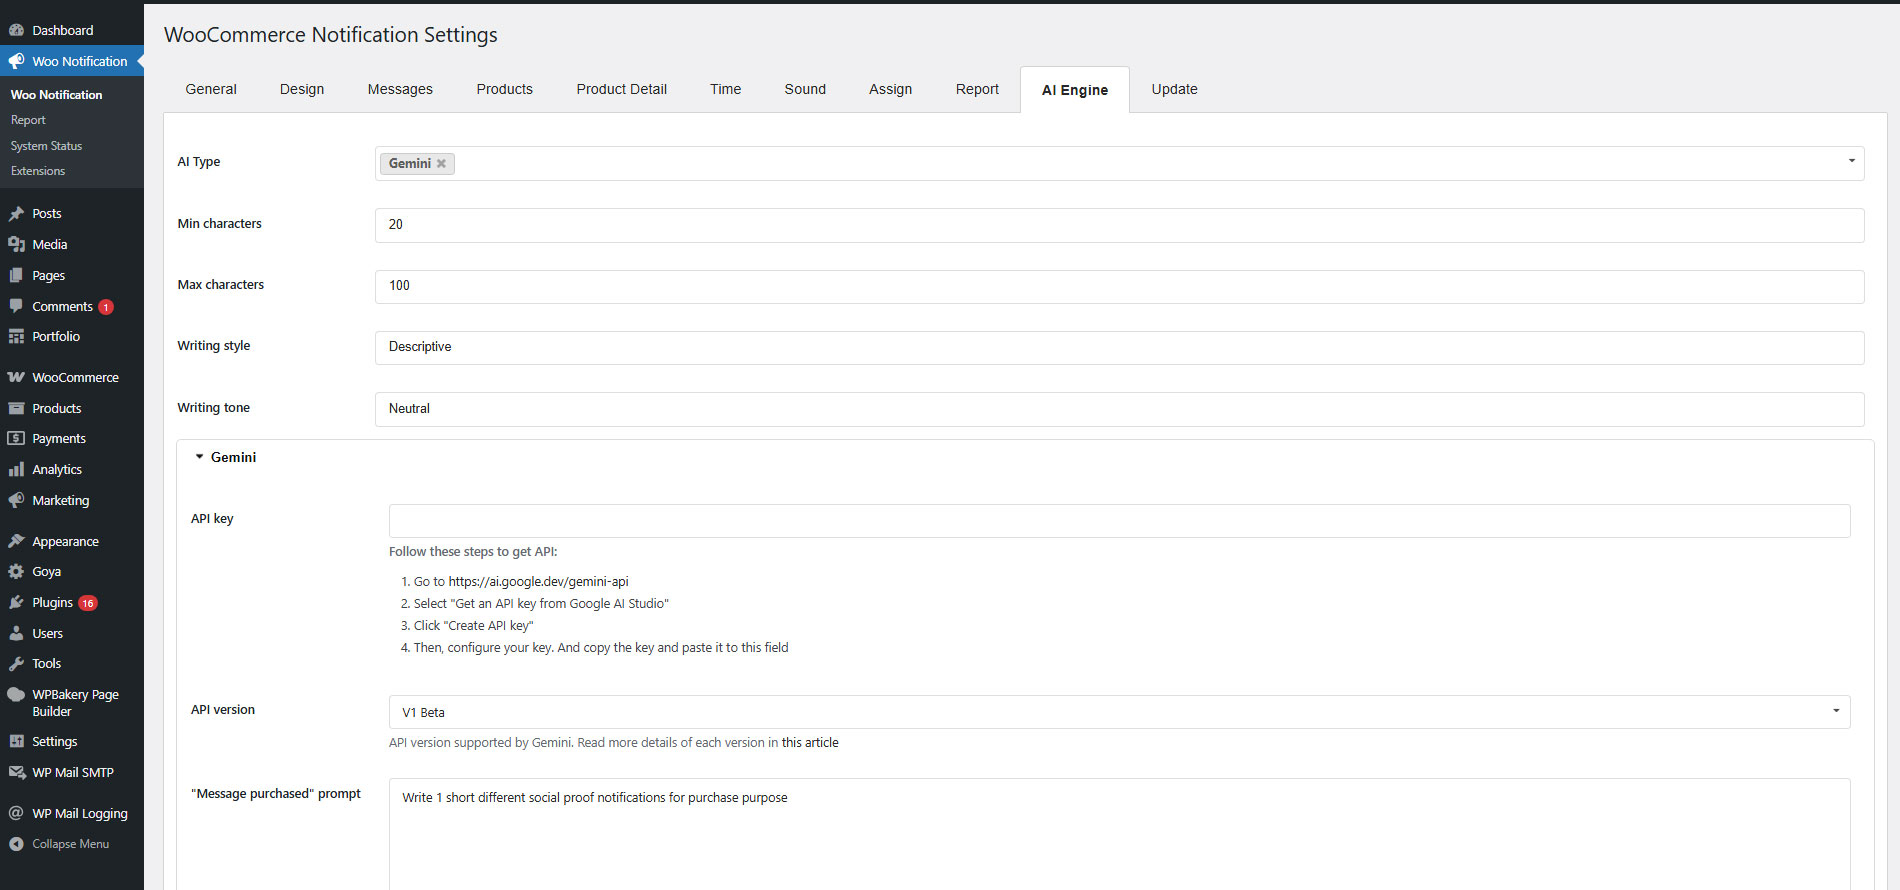Click the Products archive icon
The width and height of the screenshot is (1900, 890).
pyautogui.click(x=16, y=408)
